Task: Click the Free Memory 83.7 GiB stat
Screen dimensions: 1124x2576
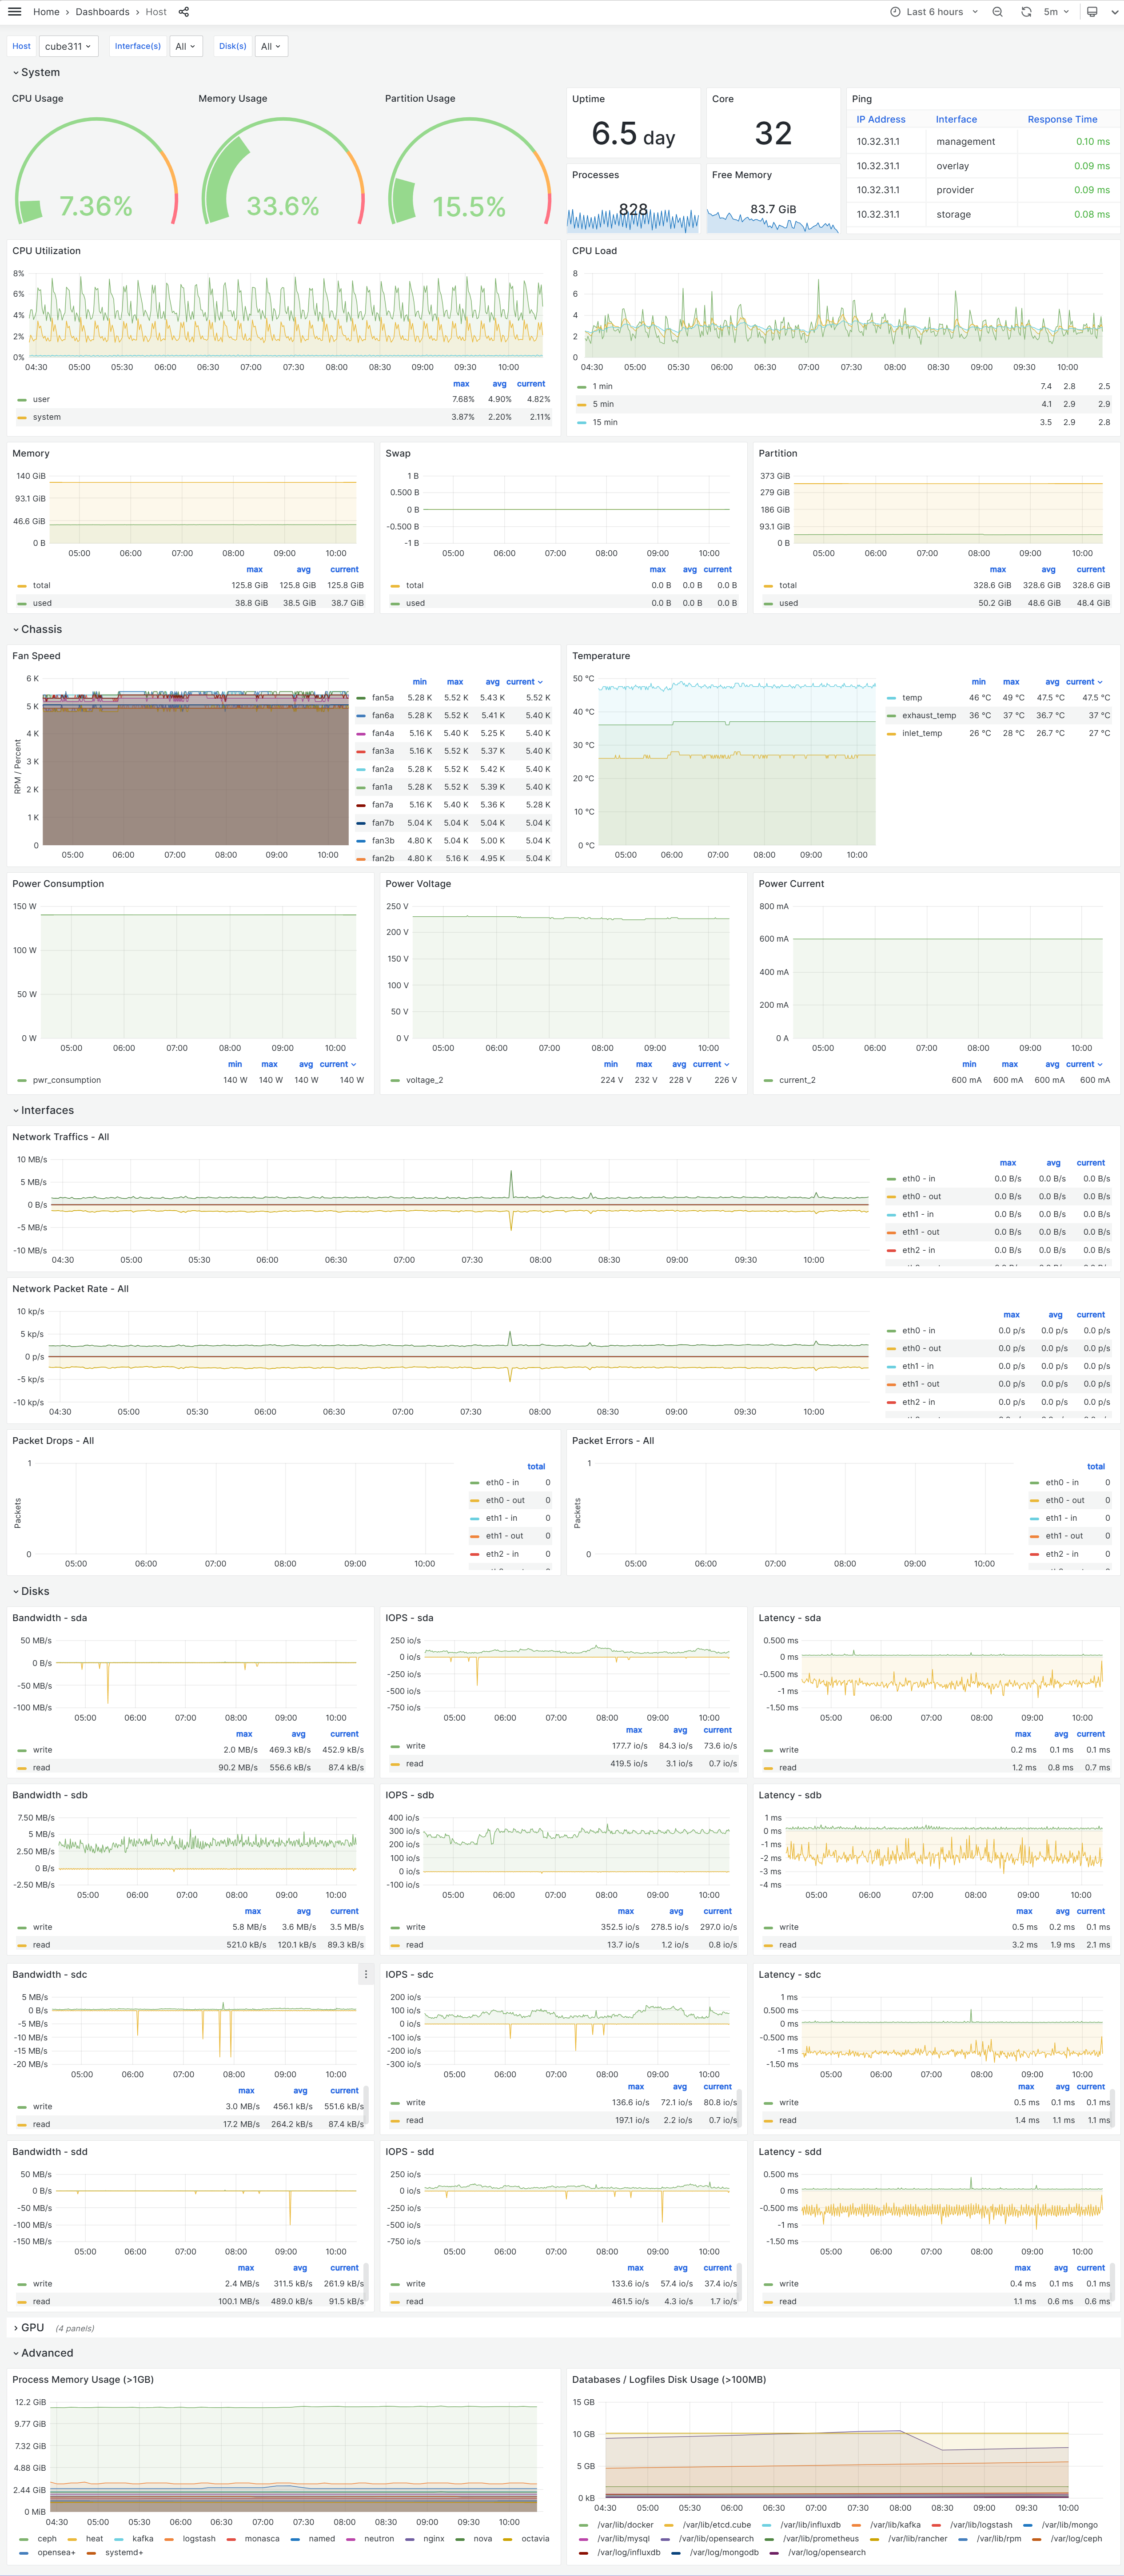Action: (773, 209)
